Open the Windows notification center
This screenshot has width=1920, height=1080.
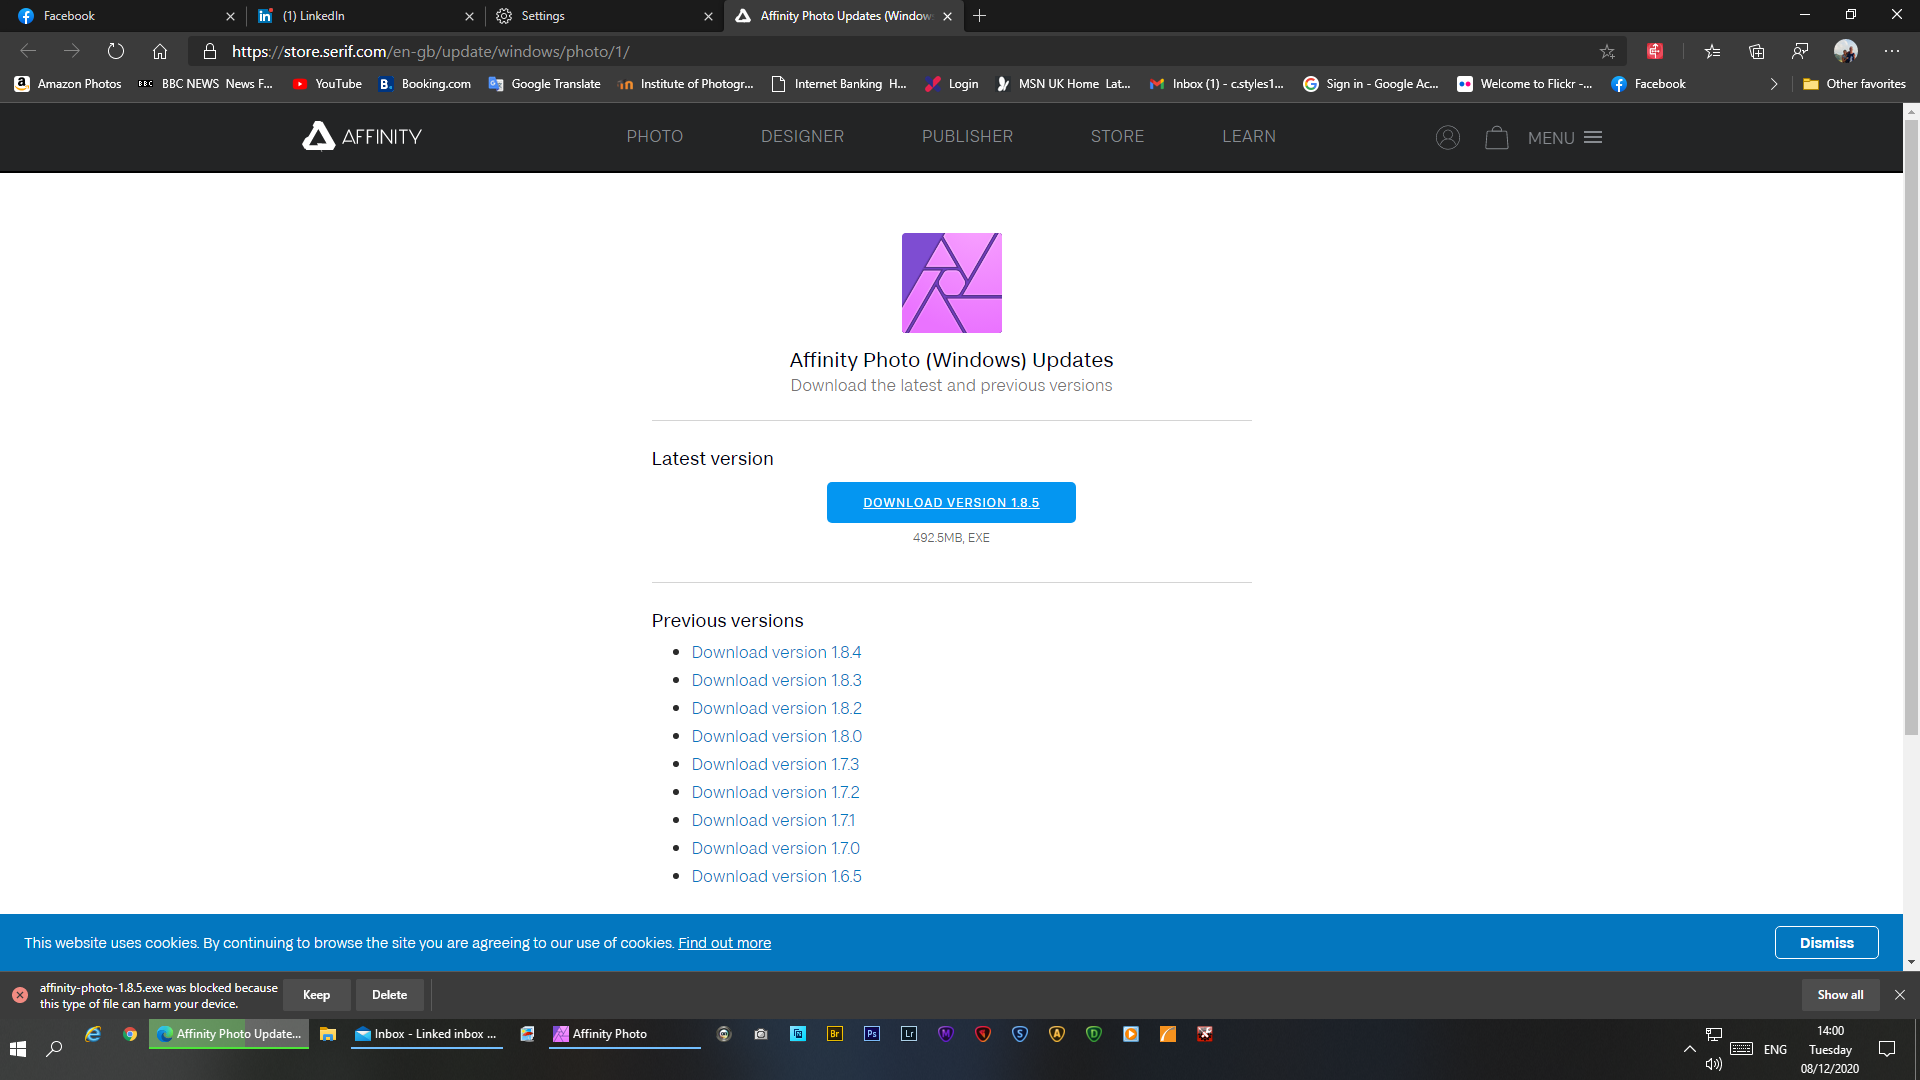click(1887, 1049)
